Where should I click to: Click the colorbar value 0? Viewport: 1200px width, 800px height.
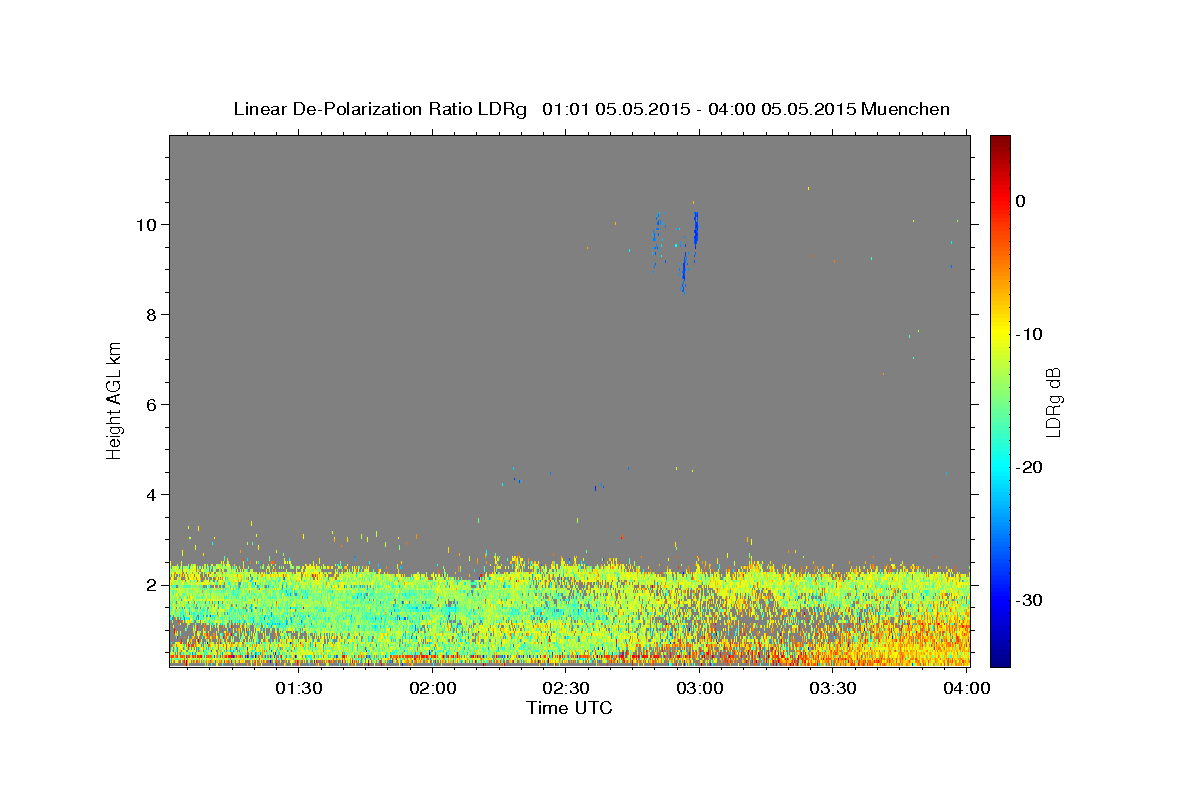point(1020,201)
